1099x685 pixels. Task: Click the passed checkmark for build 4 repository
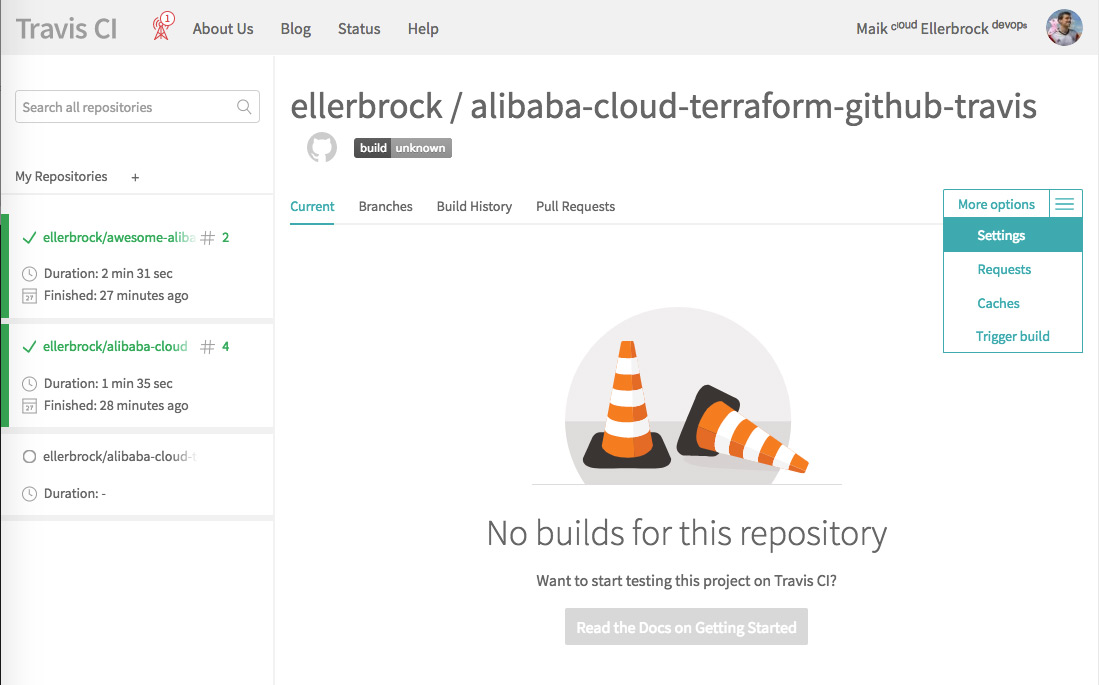click(x=29, y=347)
